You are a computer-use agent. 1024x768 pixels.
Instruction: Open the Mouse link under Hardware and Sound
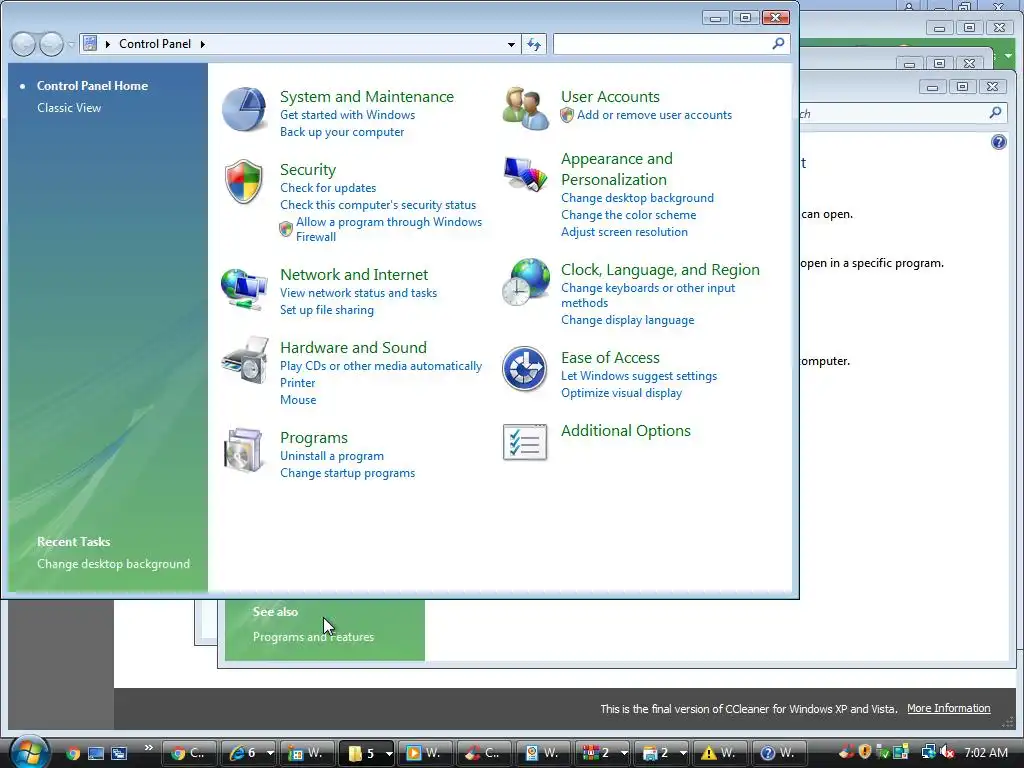point(298,400)
